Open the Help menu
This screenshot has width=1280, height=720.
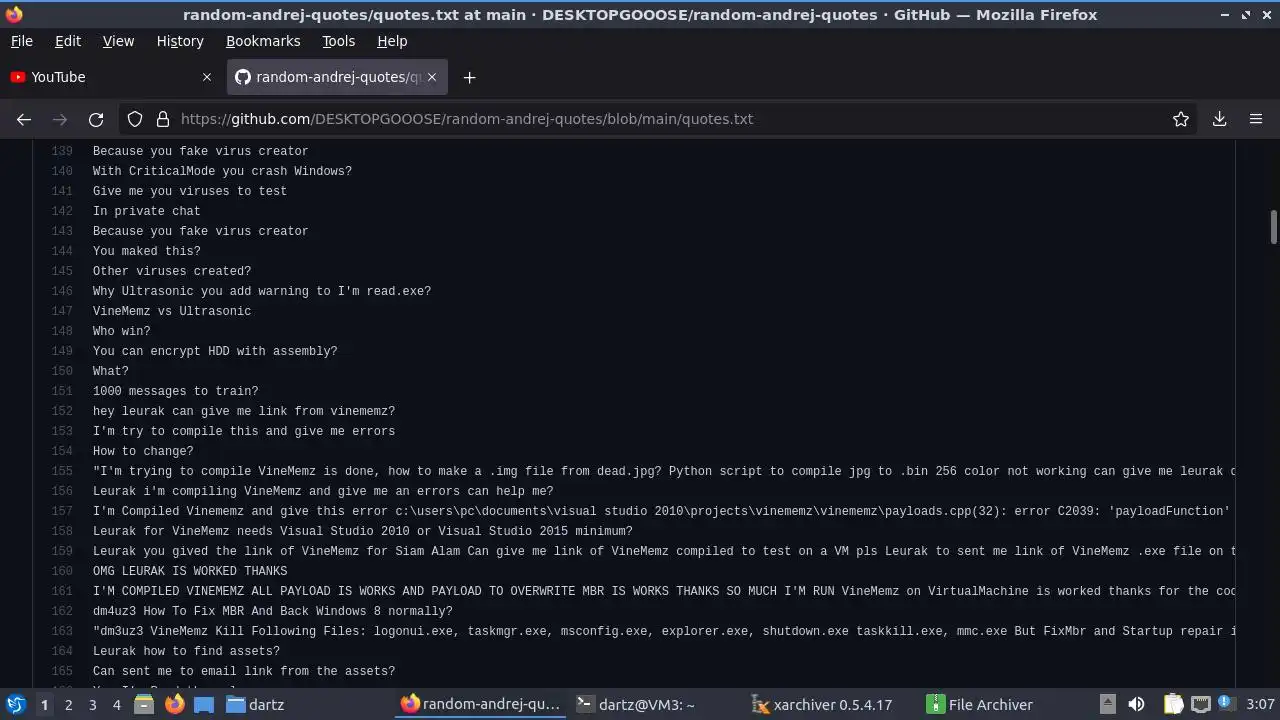coord(392,41)
